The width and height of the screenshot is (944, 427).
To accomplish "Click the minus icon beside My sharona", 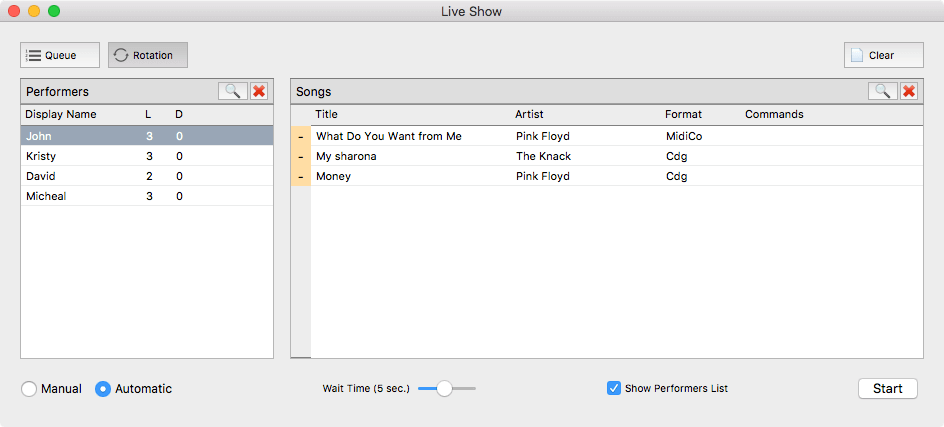I will click(301, 156).
